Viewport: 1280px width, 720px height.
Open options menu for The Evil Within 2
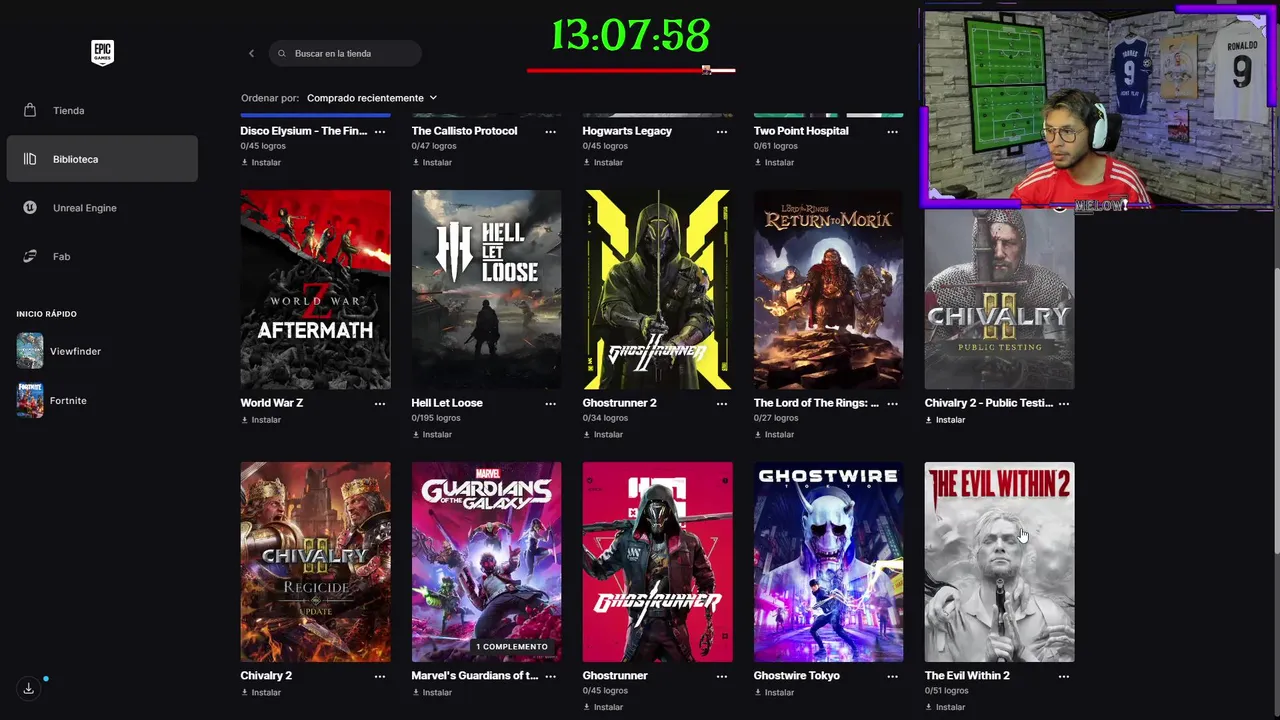pyautogui.click(x=1064, y=676)
